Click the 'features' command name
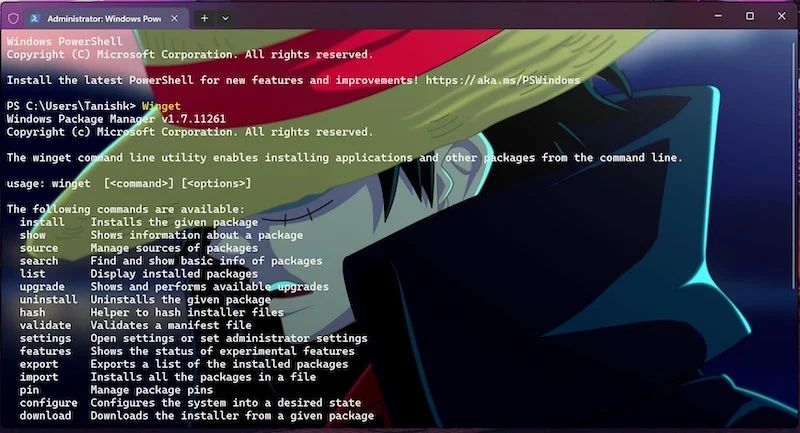The image size is (800, 433). pyautogui.click(x=45, y=351)
